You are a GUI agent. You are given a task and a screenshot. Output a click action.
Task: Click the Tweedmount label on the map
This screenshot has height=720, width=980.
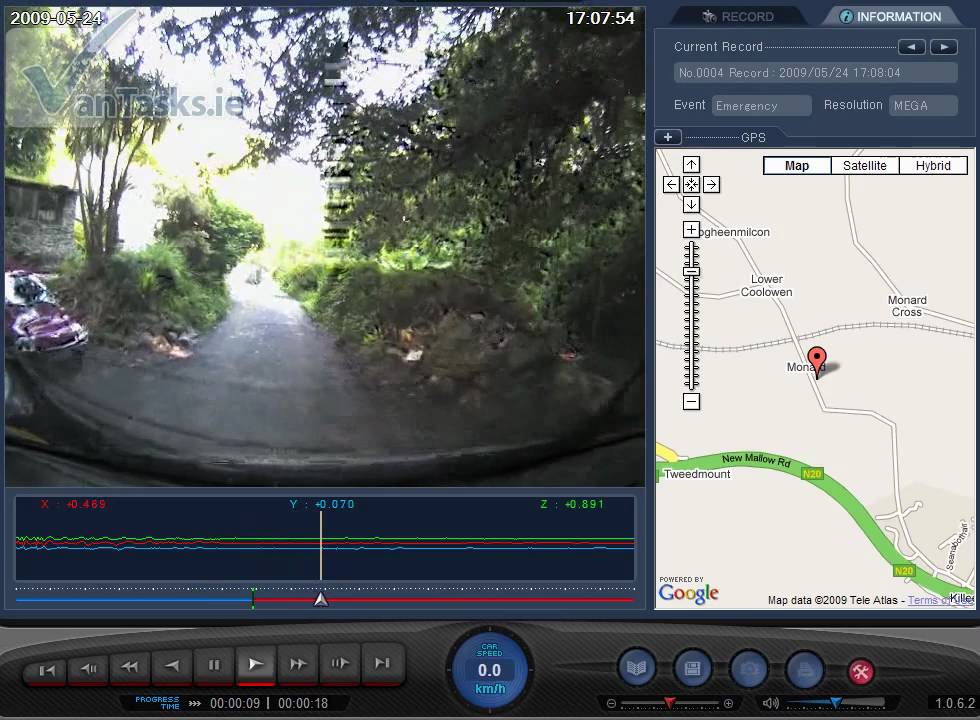click(697, 474)
